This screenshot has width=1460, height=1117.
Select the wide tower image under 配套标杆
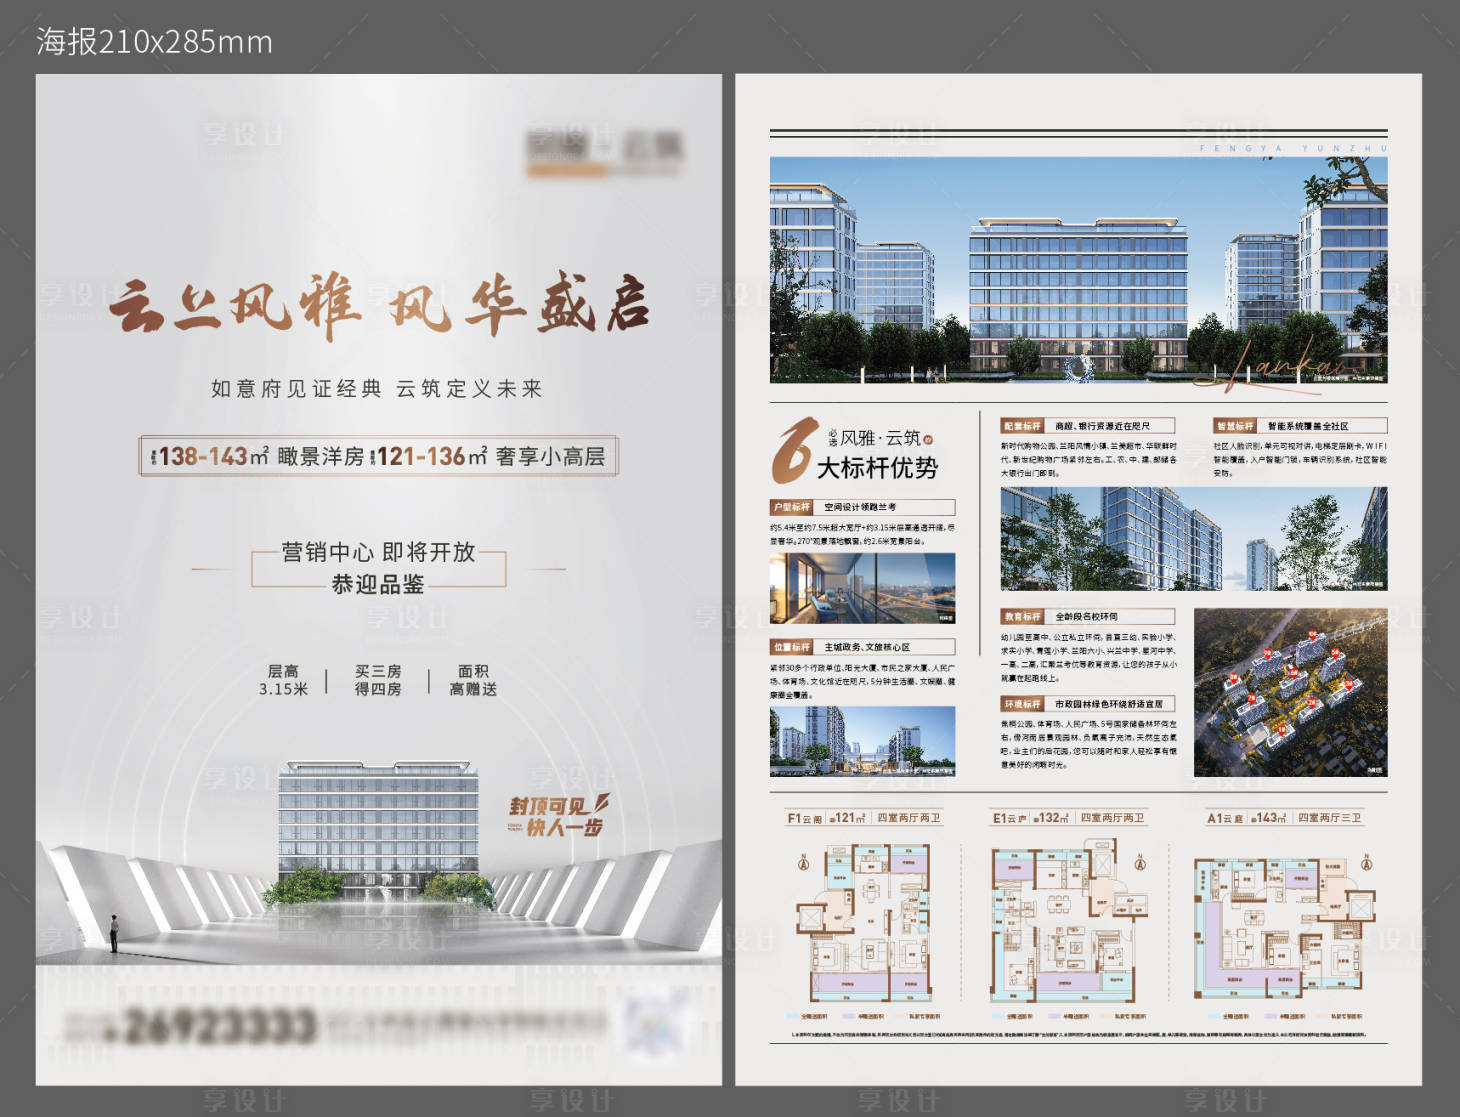click(1194, 539)
